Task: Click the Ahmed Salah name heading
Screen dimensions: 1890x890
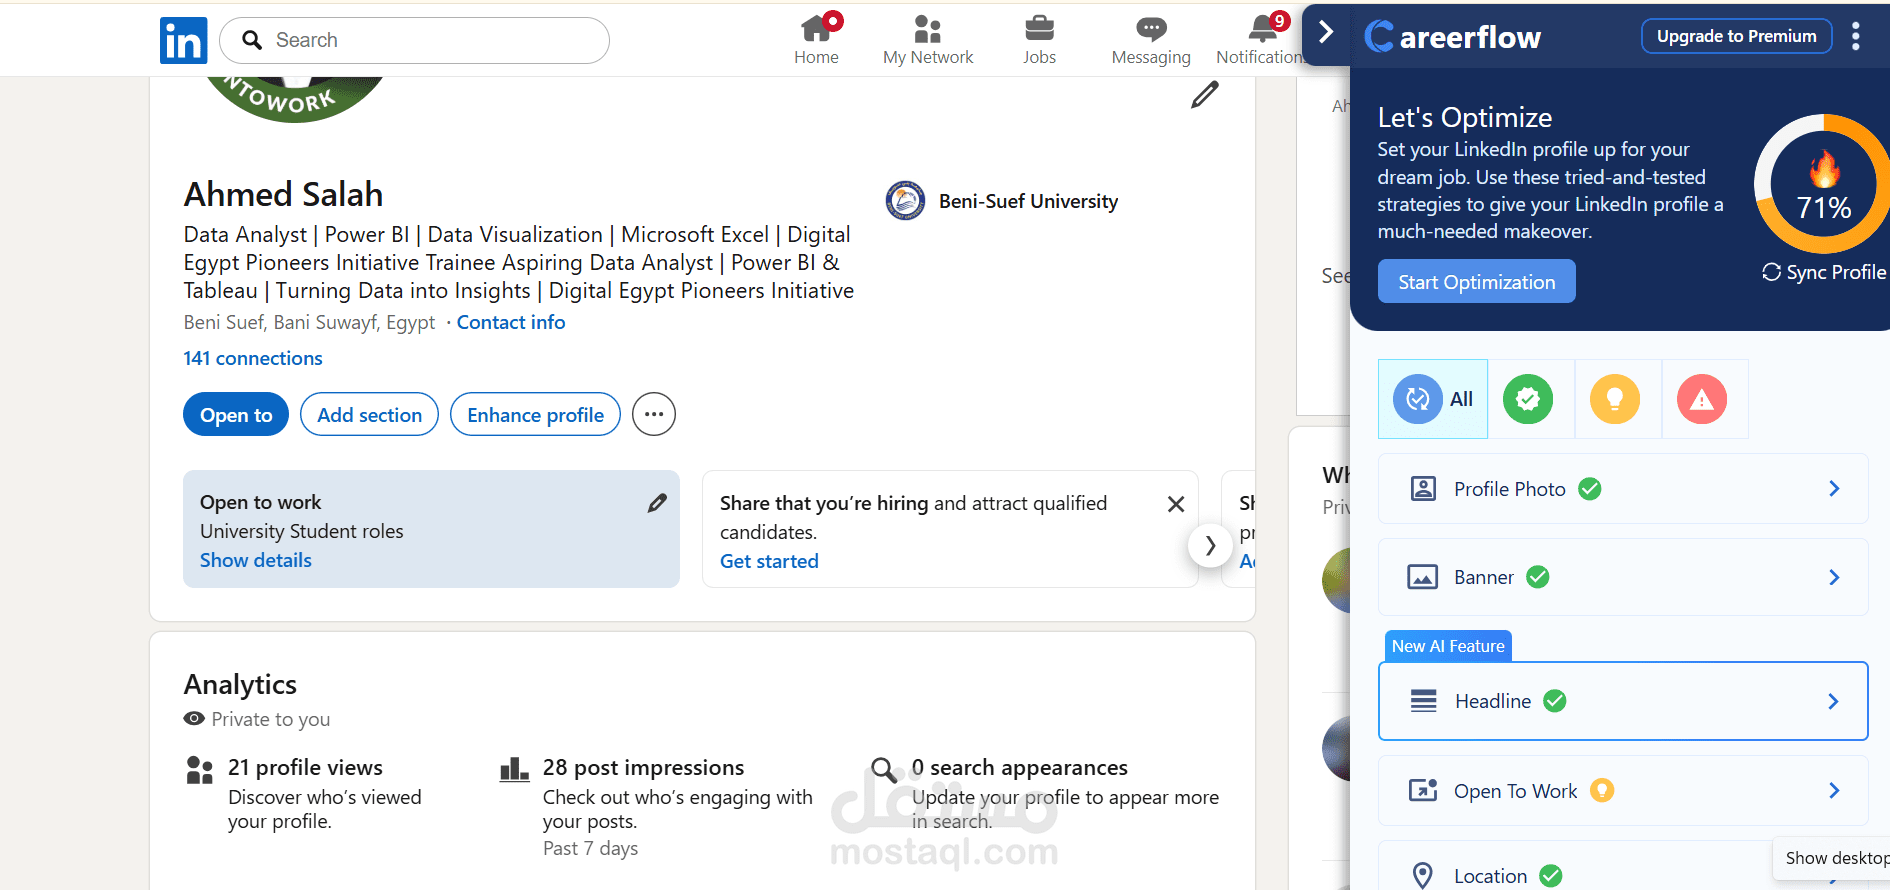Action: pos(283,194)
